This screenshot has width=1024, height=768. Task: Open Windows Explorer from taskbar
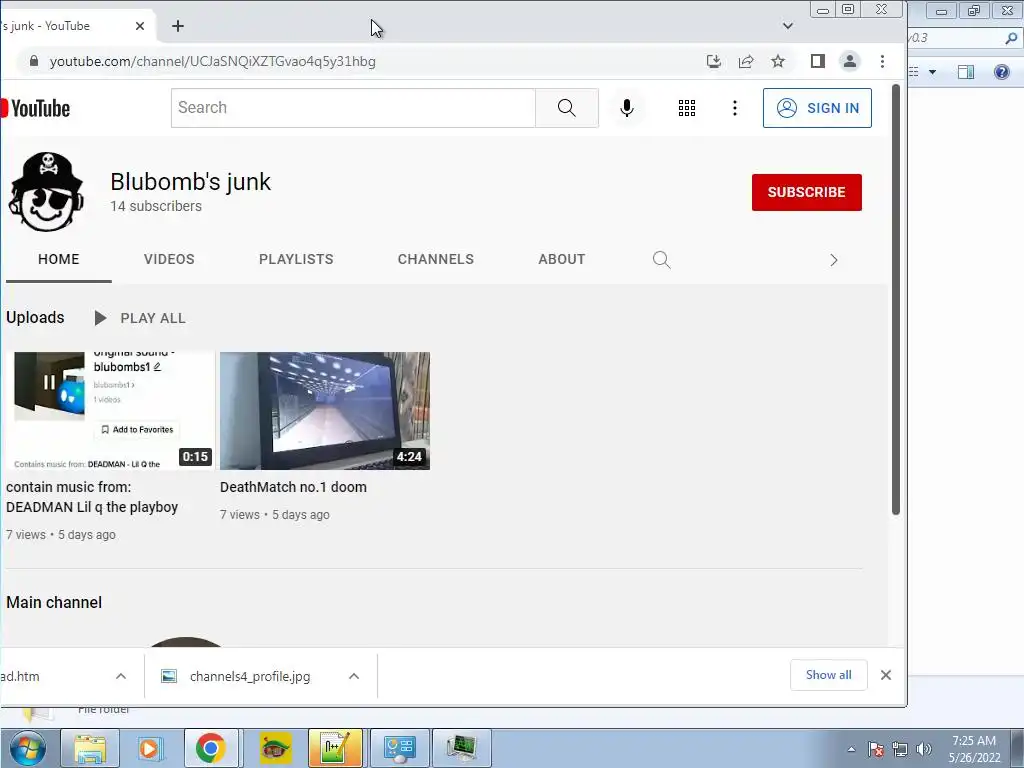tap(90, 748)
